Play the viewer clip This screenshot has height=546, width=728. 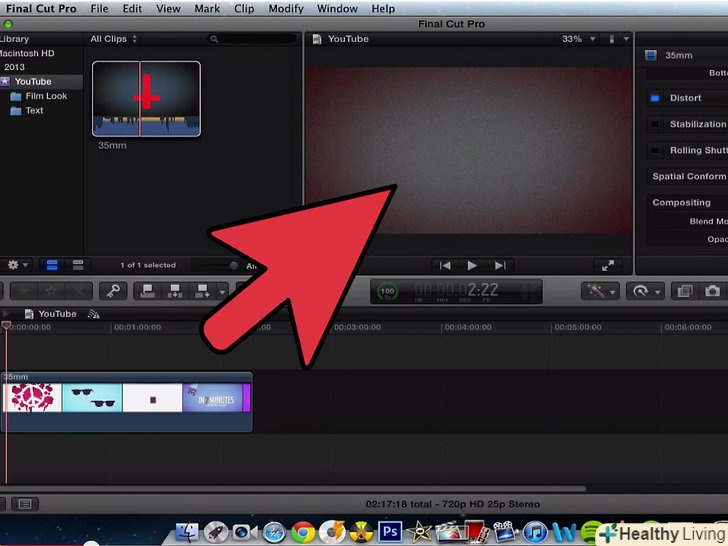pos(472,265)
